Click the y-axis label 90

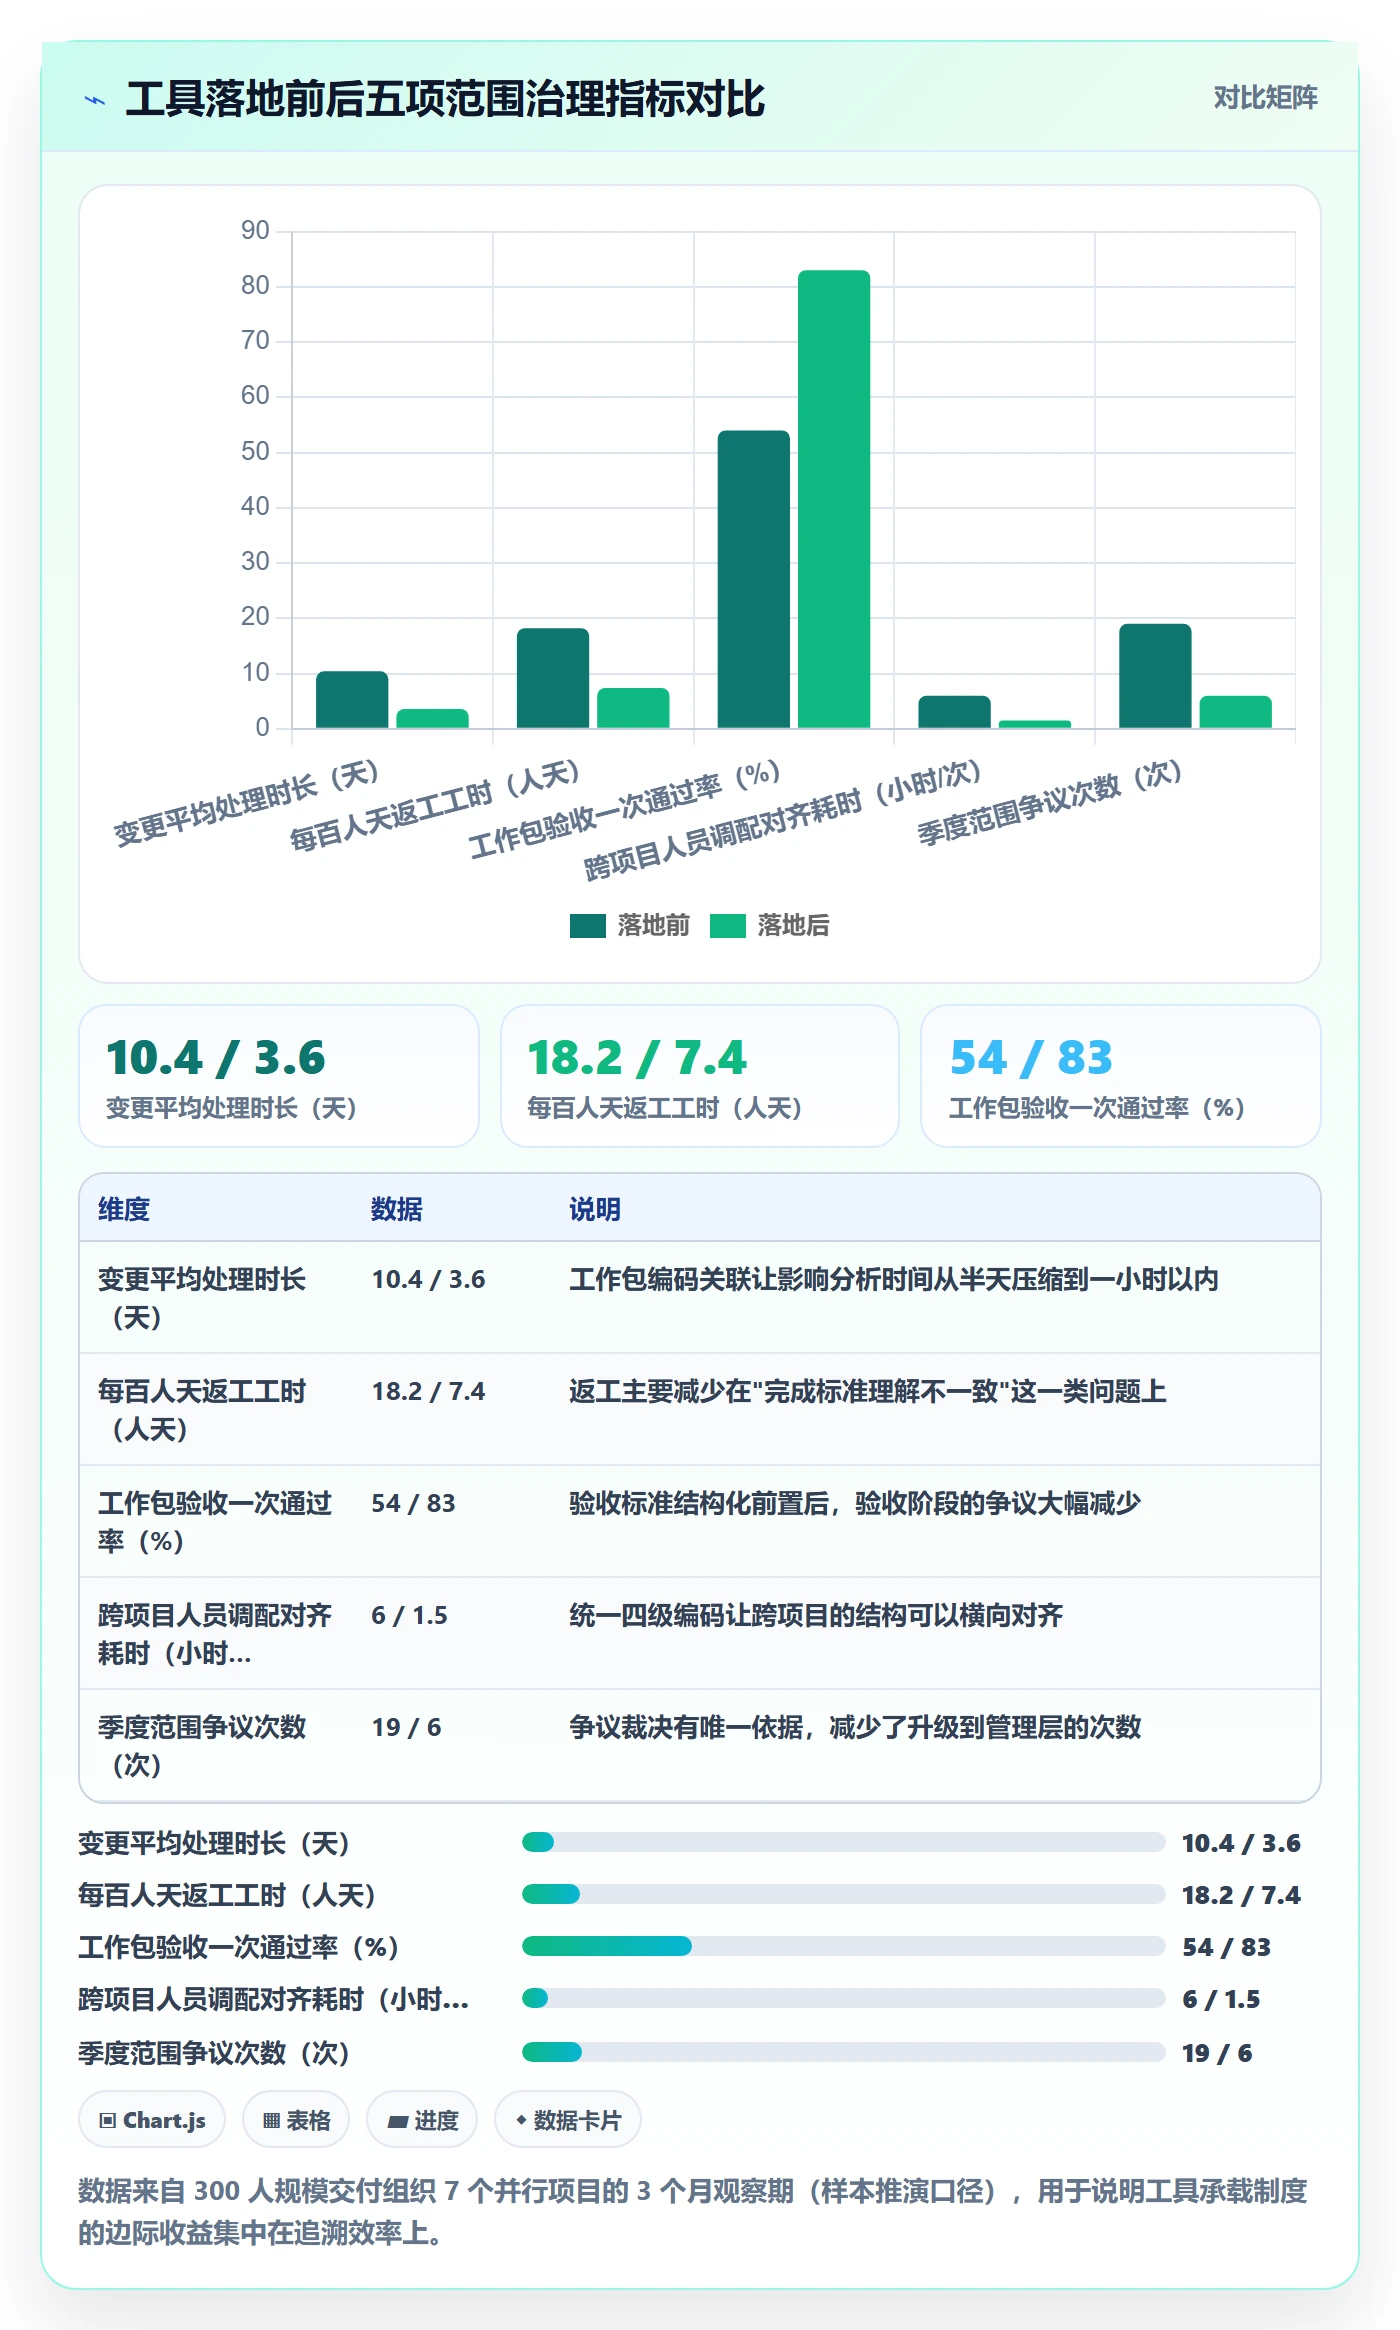click(x=255, y=231)
